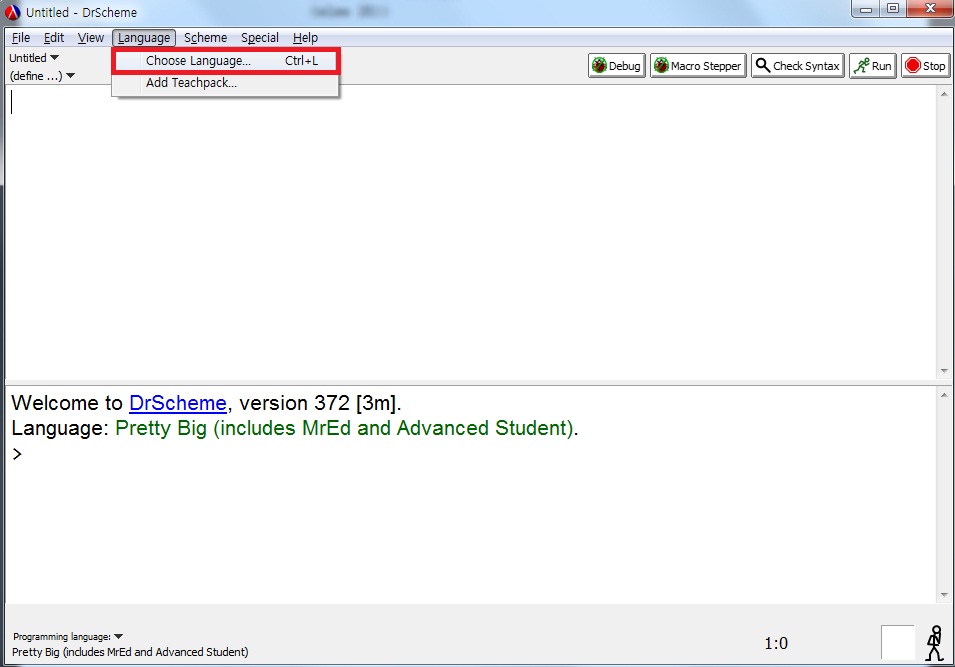Screen dimensions: 955x667
Task: Open the File menu
Action: pos(21,38)
